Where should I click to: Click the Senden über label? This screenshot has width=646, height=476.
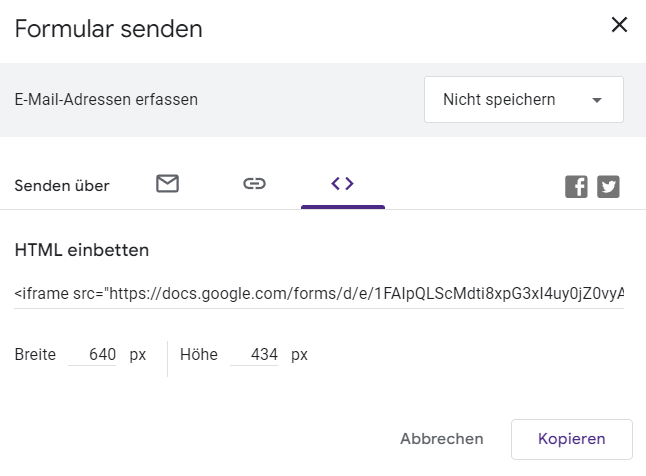coord(62,186)
